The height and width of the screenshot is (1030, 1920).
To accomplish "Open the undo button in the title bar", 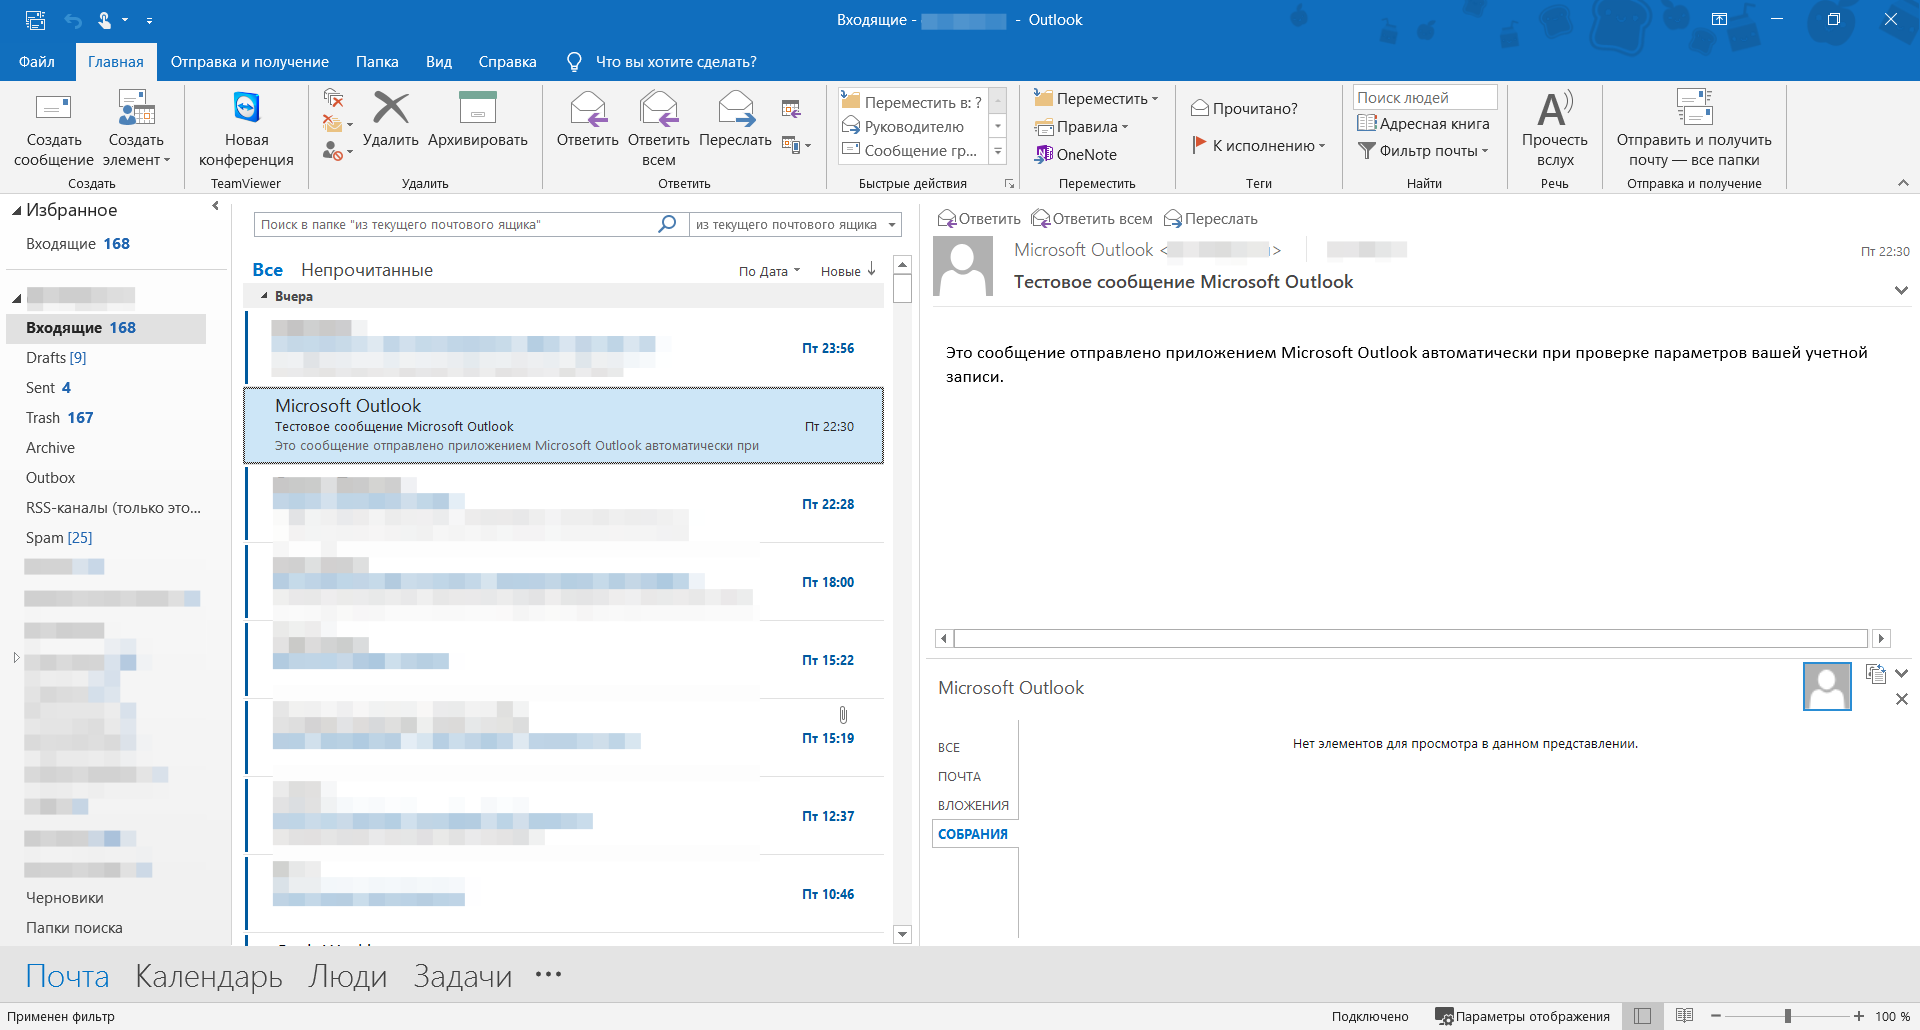I will point(72,20).
